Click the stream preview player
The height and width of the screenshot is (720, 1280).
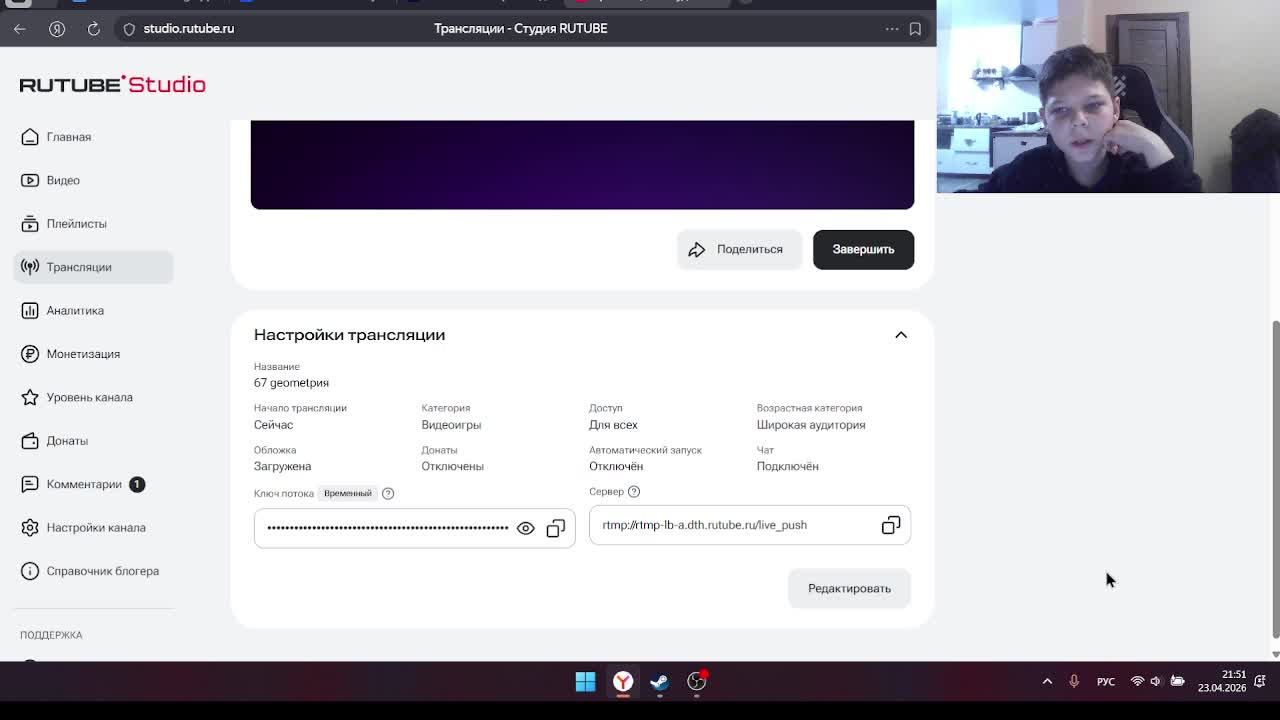(582, 165)
